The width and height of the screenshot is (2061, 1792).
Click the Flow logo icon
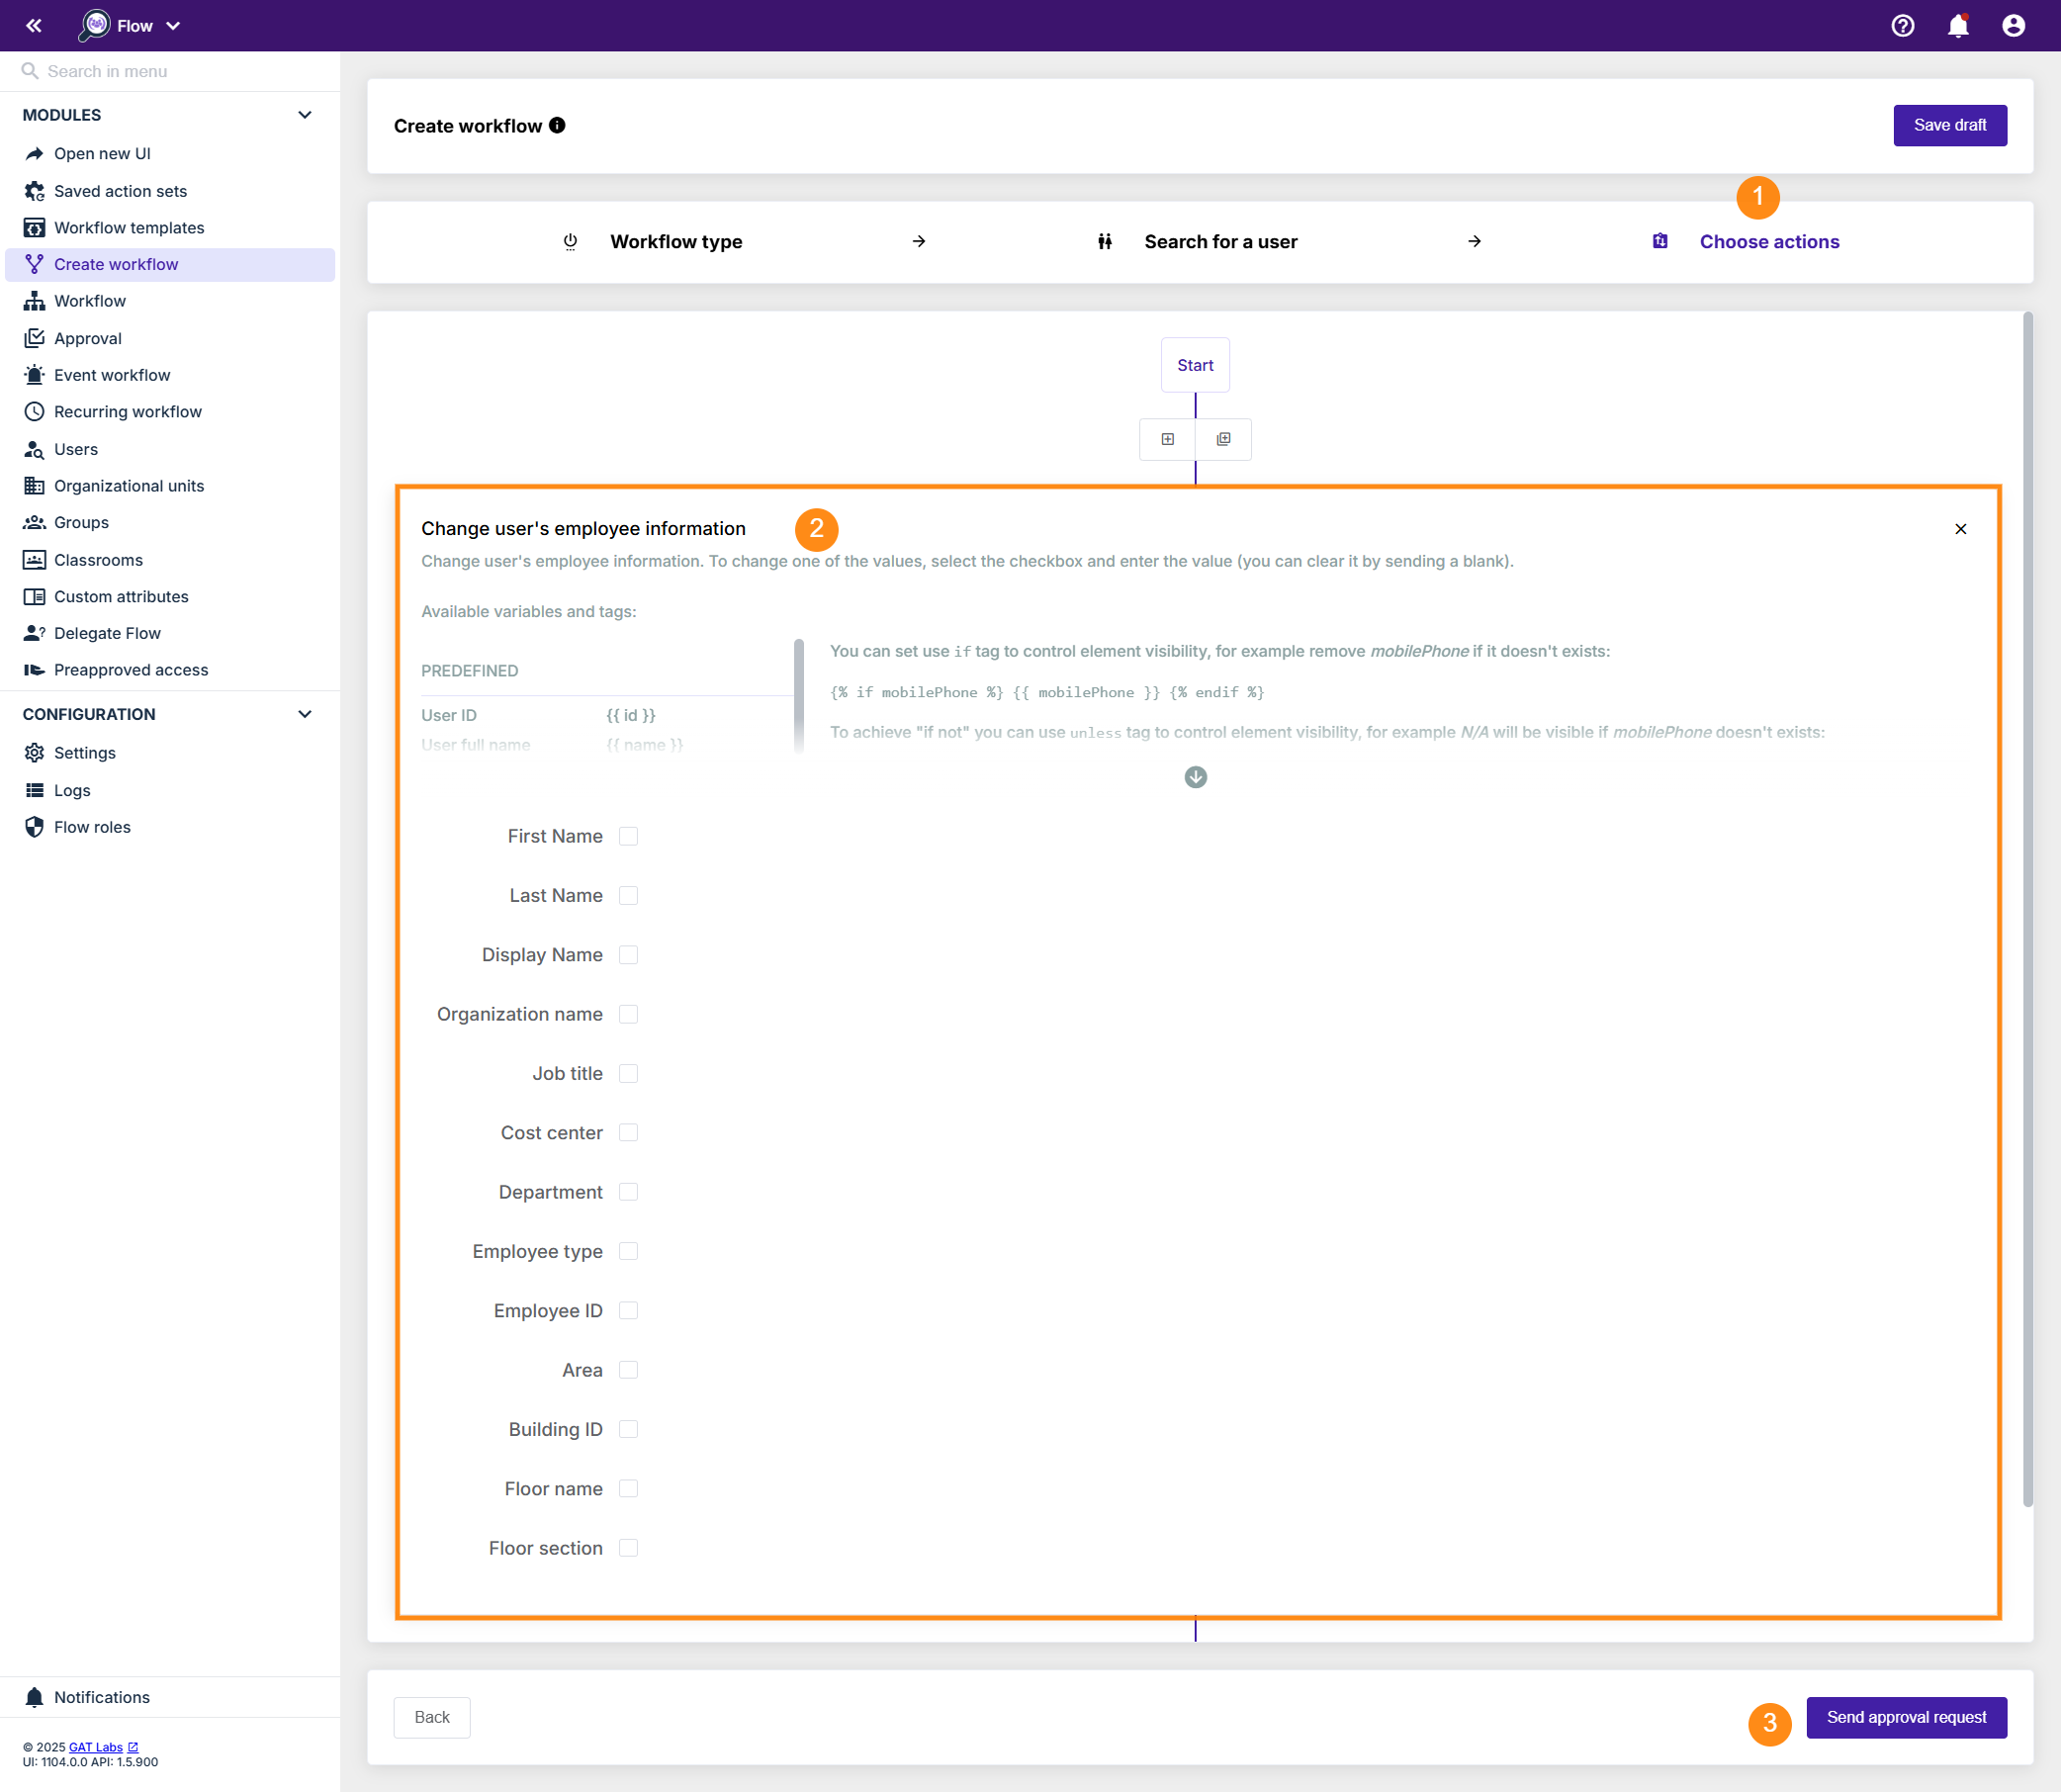[95, 25]
